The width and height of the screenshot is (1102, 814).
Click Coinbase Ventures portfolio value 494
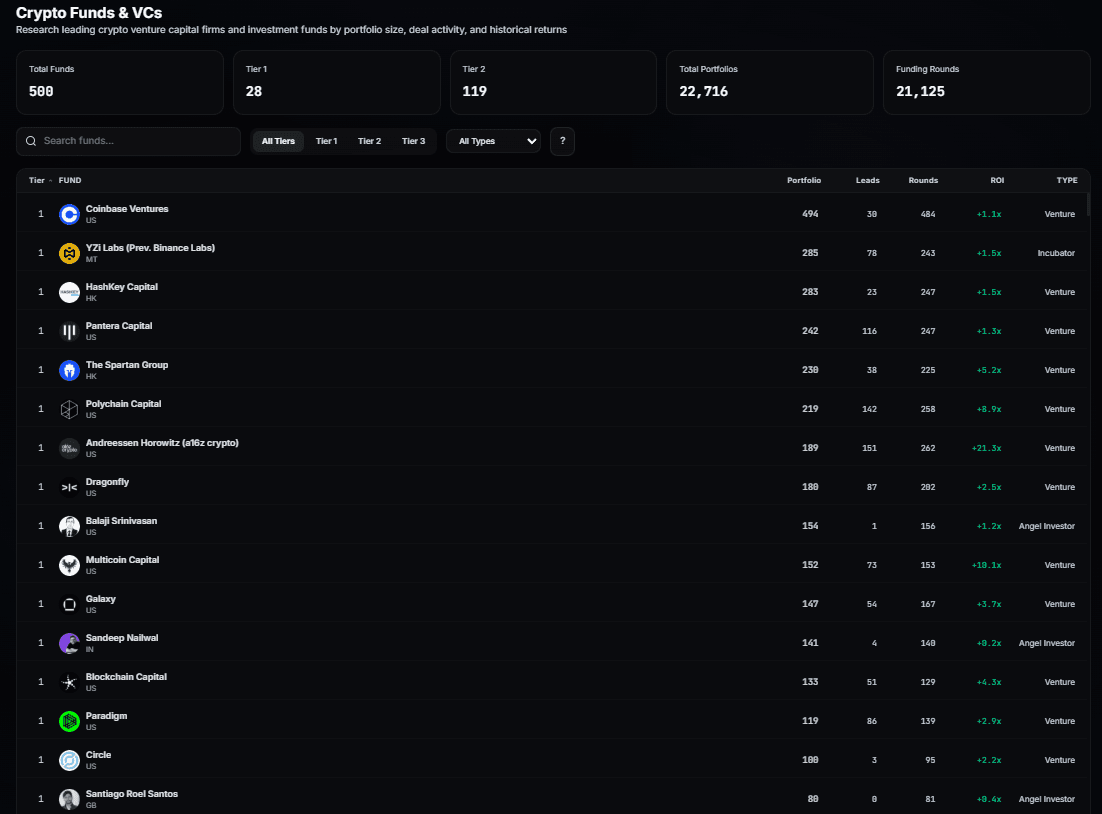point(810,214)
